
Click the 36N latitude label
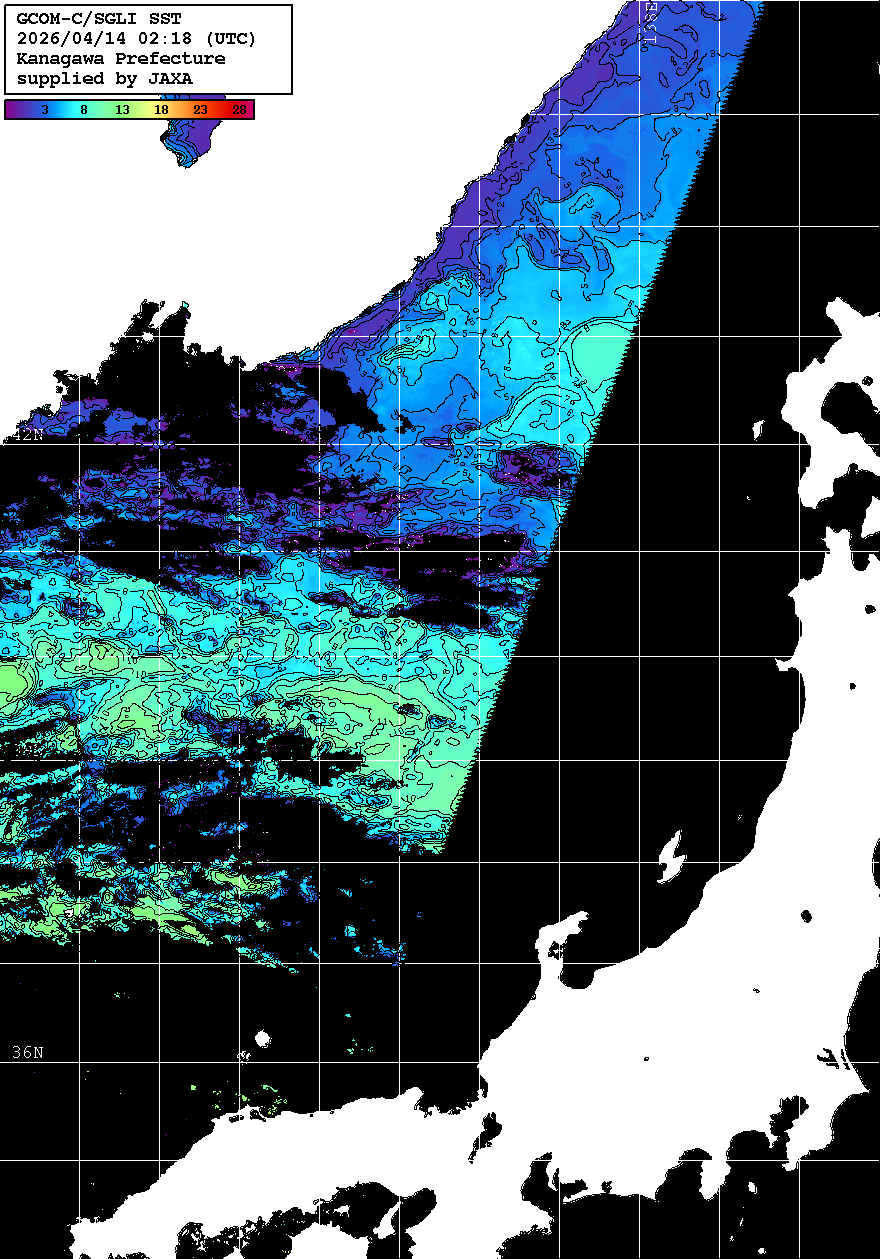point(27,1052)
